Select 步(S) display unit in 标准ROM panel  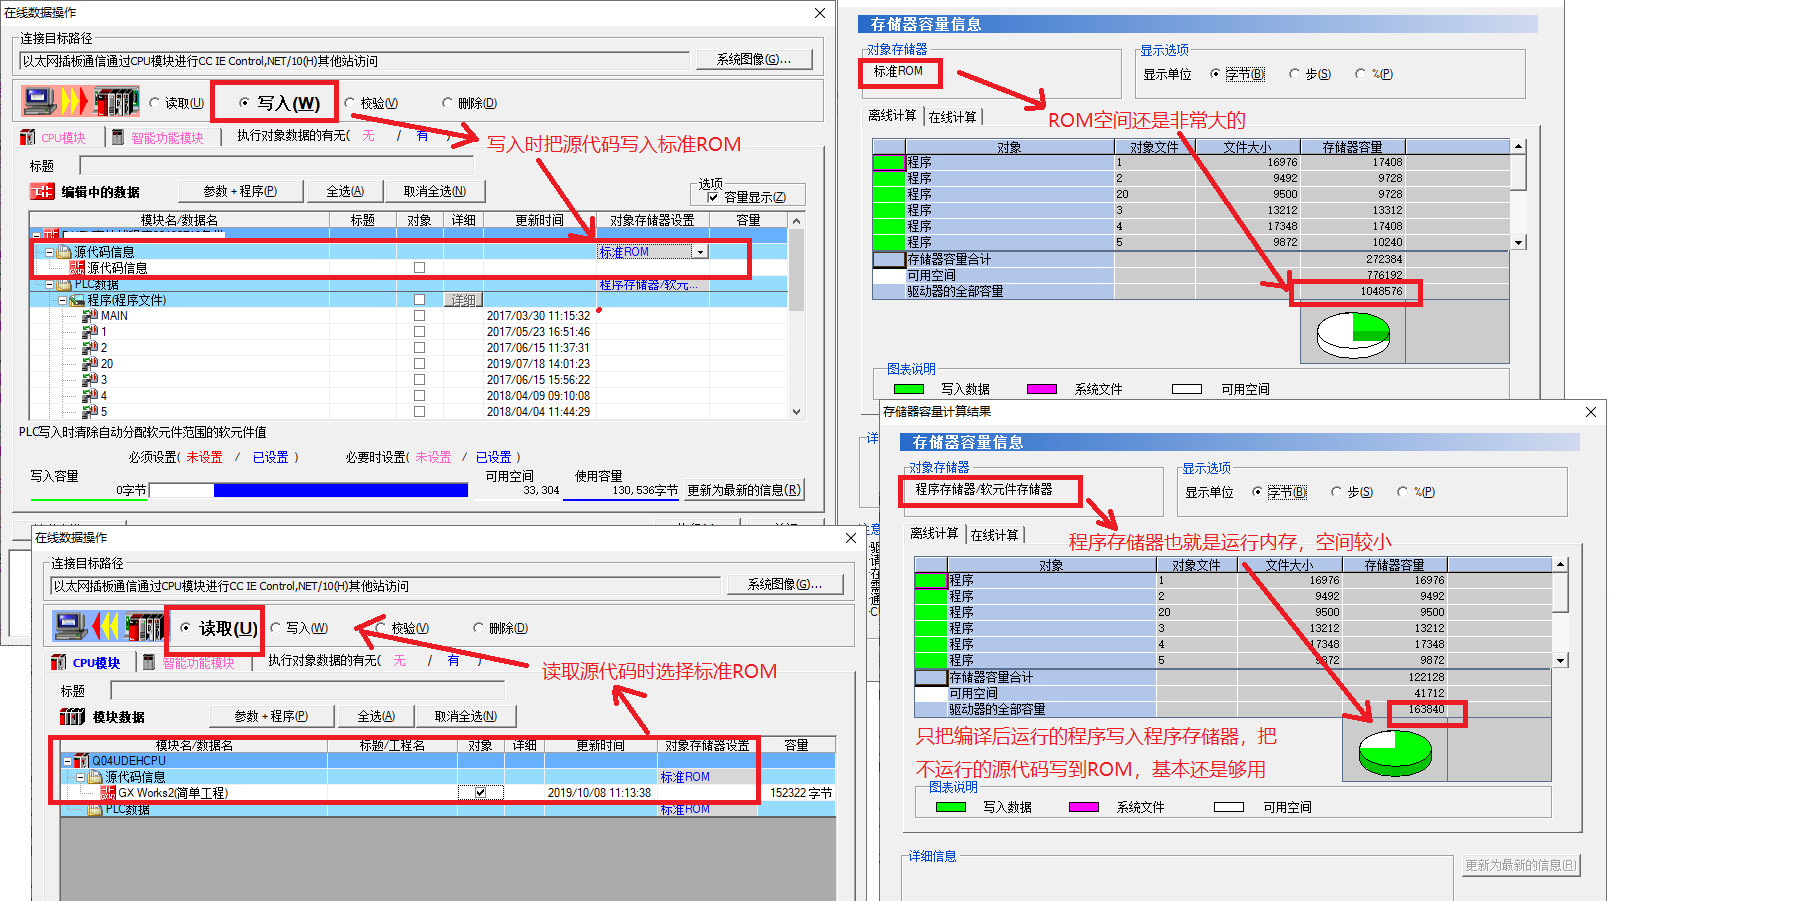point(1294,74)
